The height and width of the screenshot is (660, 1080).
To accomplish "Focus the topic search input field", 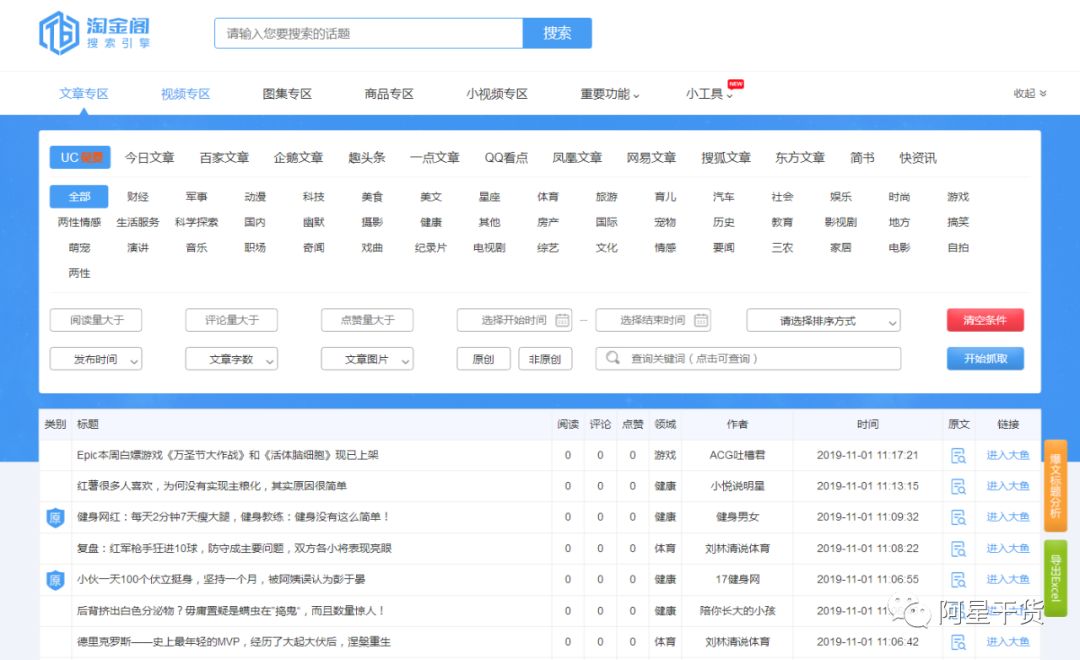I will (368, 33).
